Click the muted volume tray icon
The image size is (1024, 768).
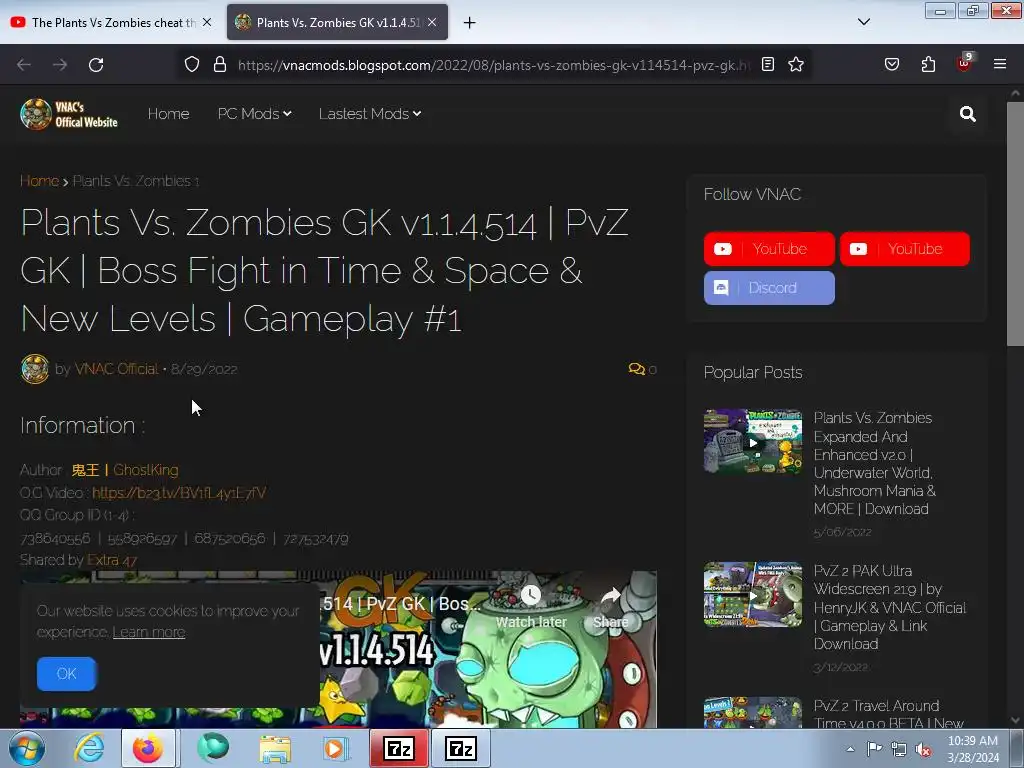click(x=923, y=750)
